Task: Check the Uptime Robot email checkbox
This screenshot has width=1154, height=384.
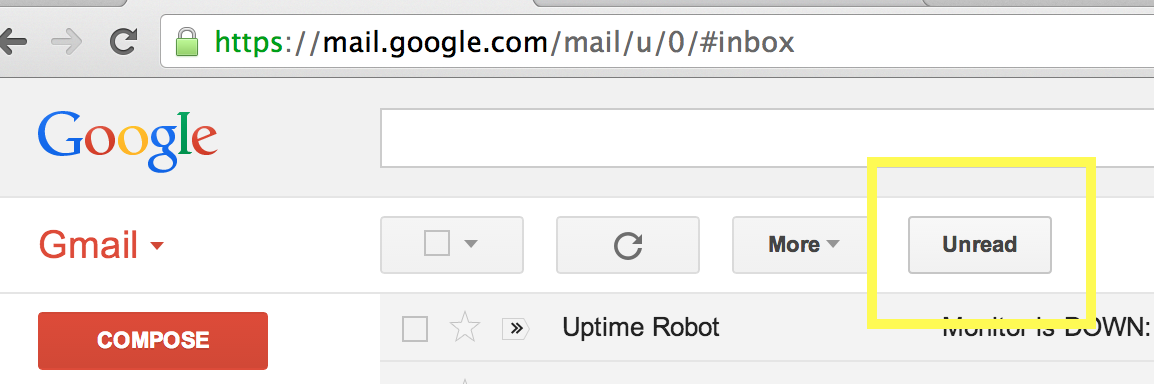Action: [x=415, y=329]
